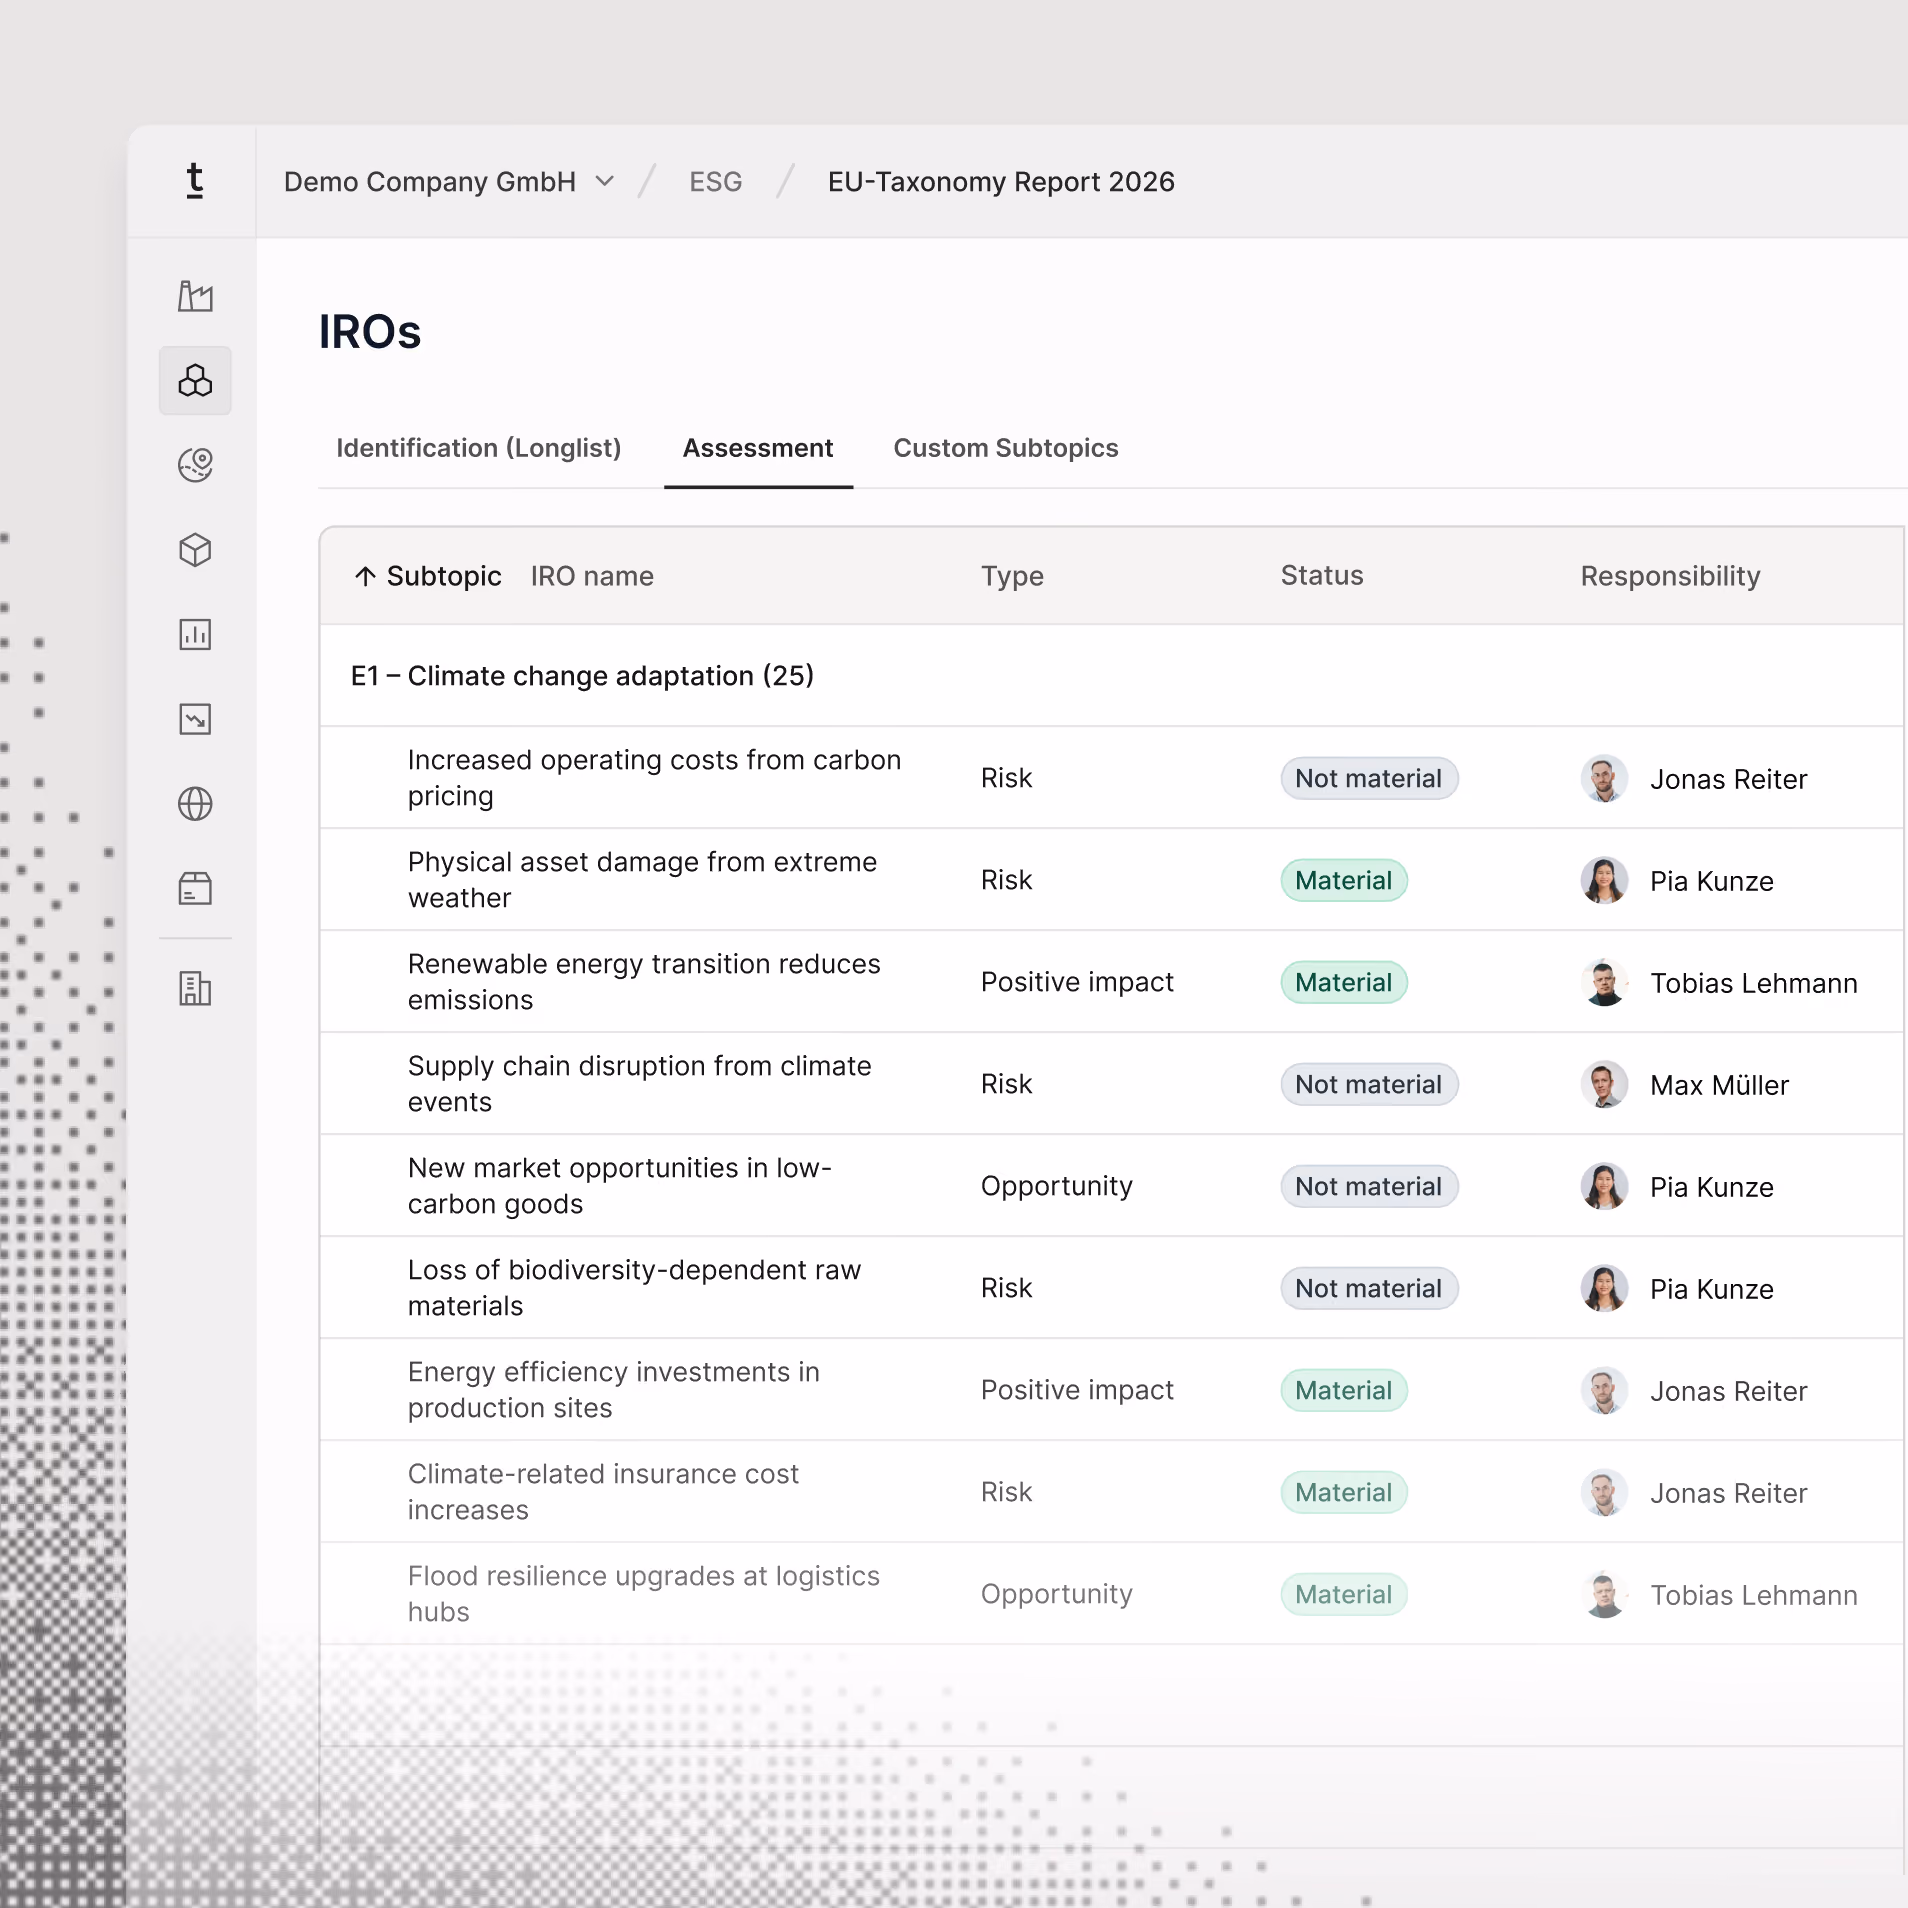Open 'Increased operating costs from carbon pricing'
Screen dimensions: 1908x1908
click(x=654, y=778)
